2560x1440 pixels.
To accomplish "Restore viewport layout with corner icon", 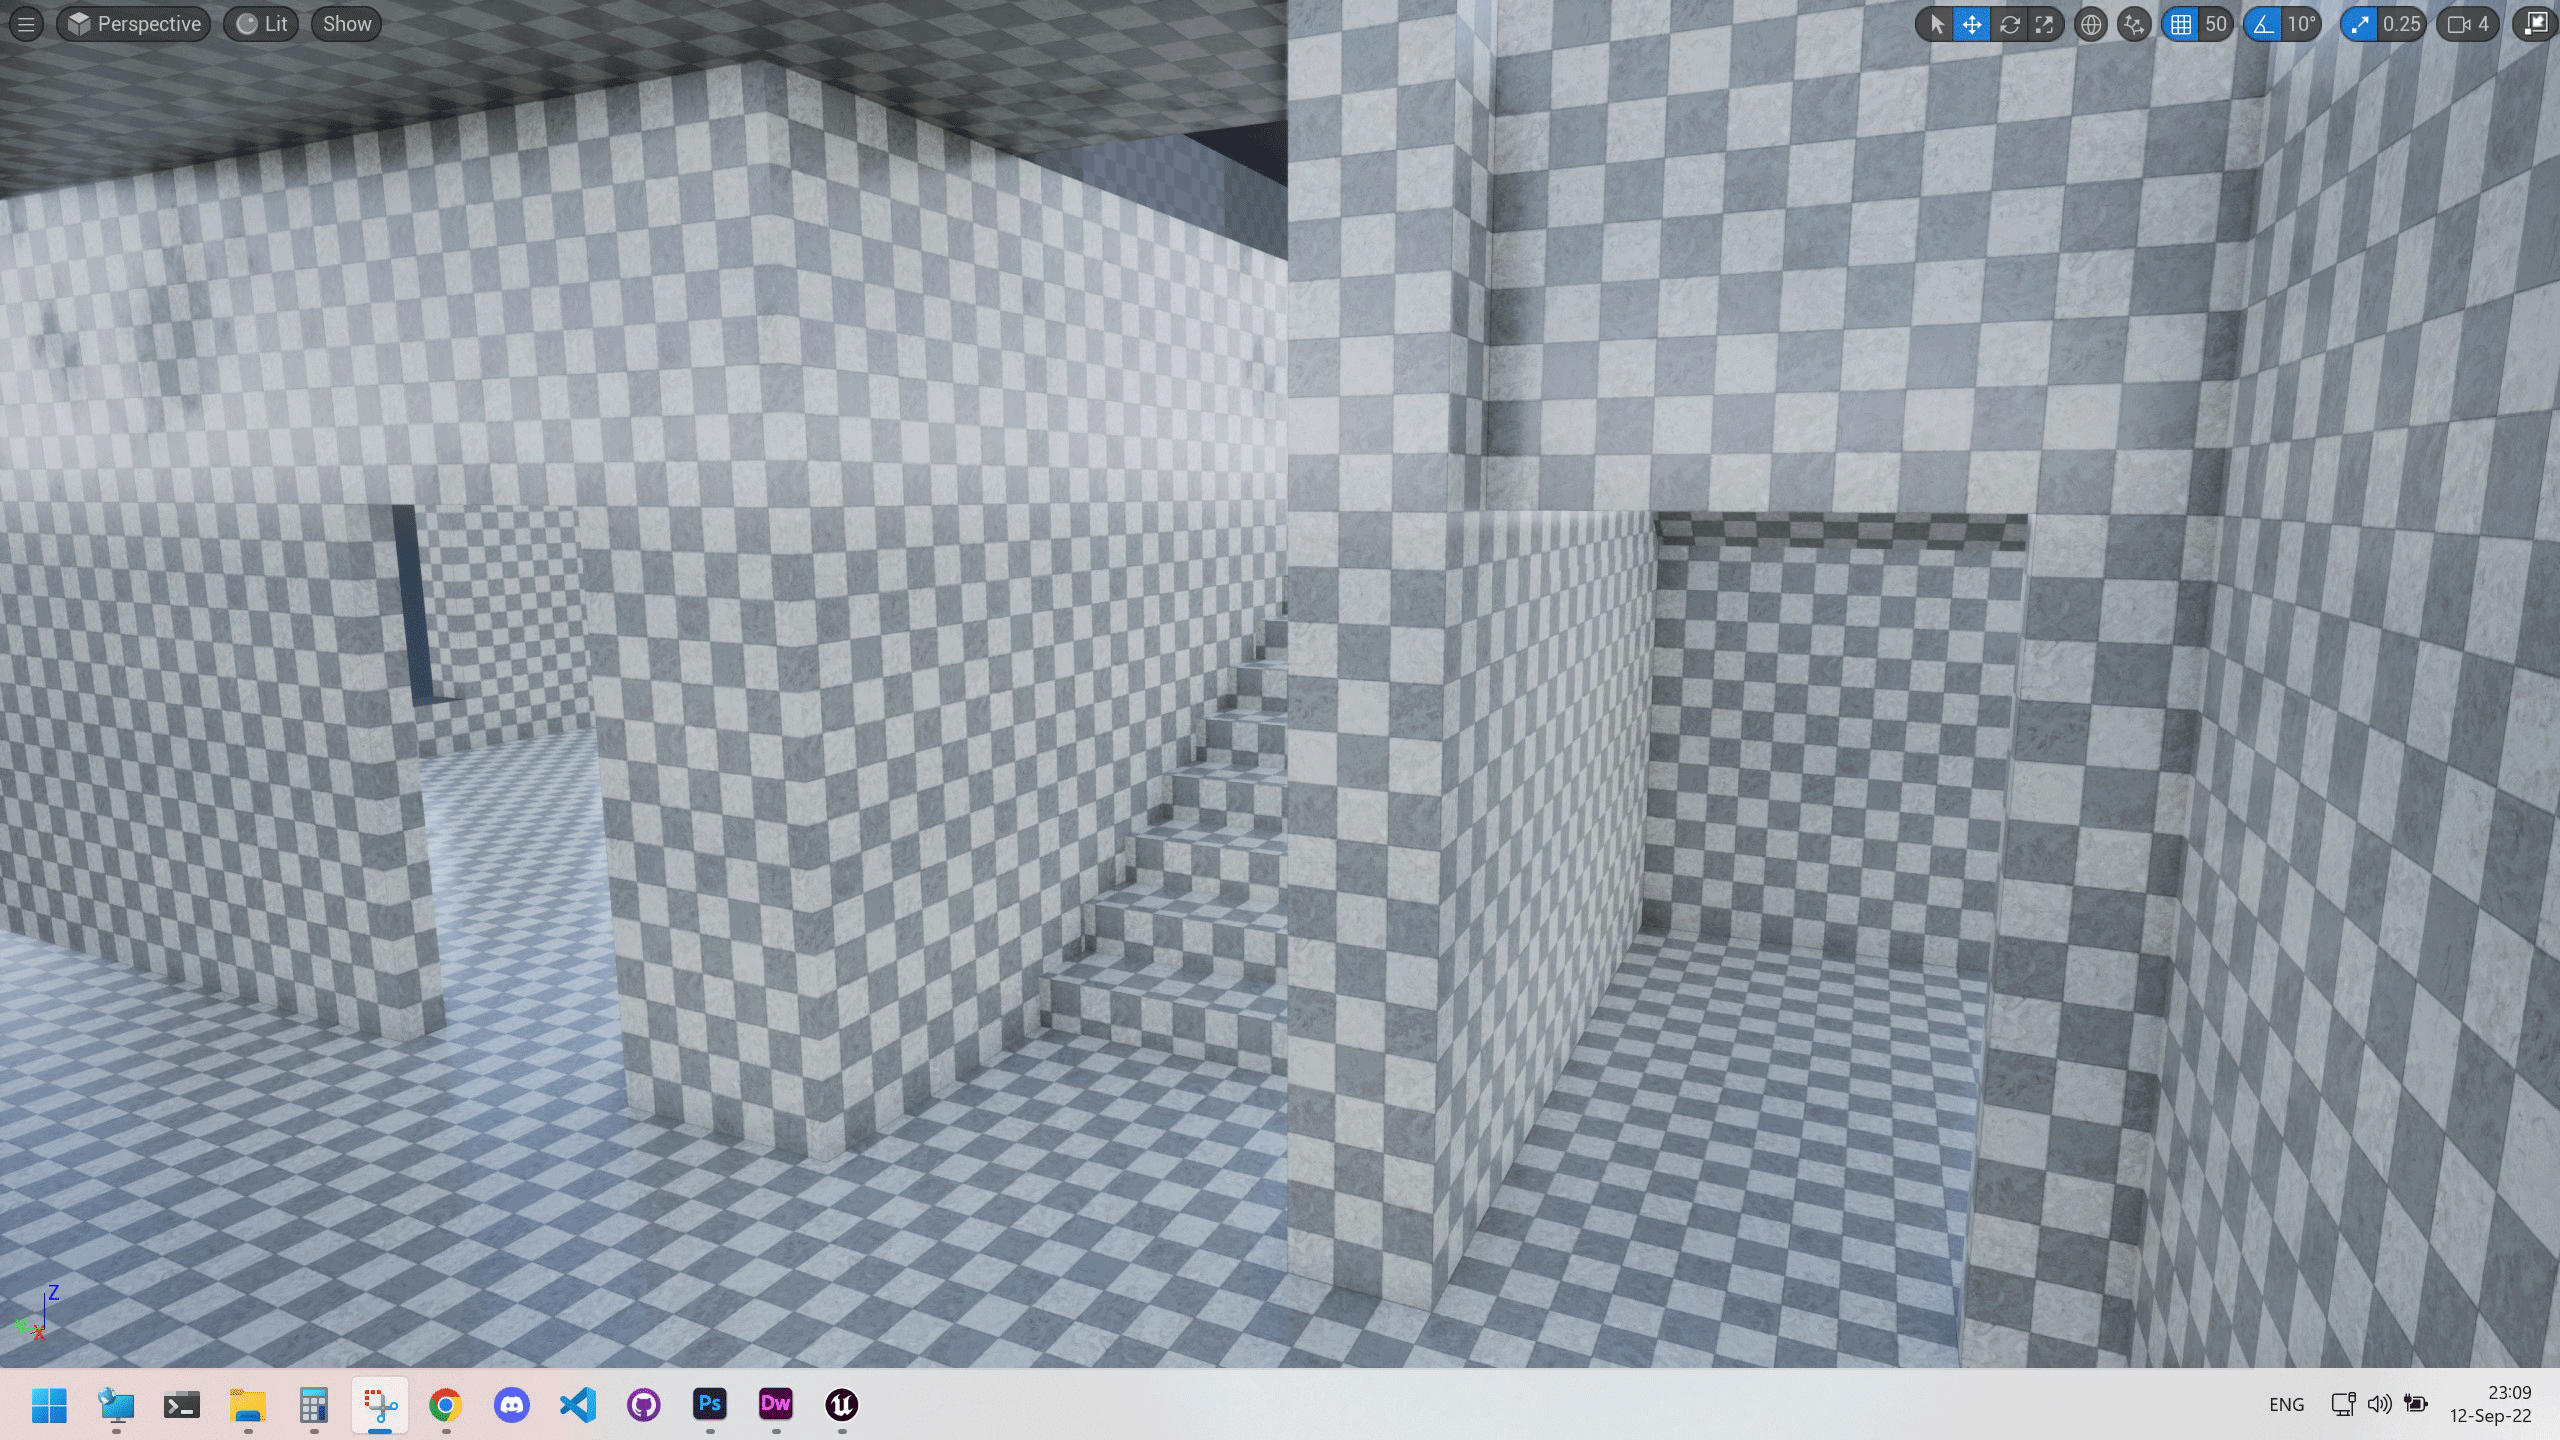I will [x=2536, y=24].
